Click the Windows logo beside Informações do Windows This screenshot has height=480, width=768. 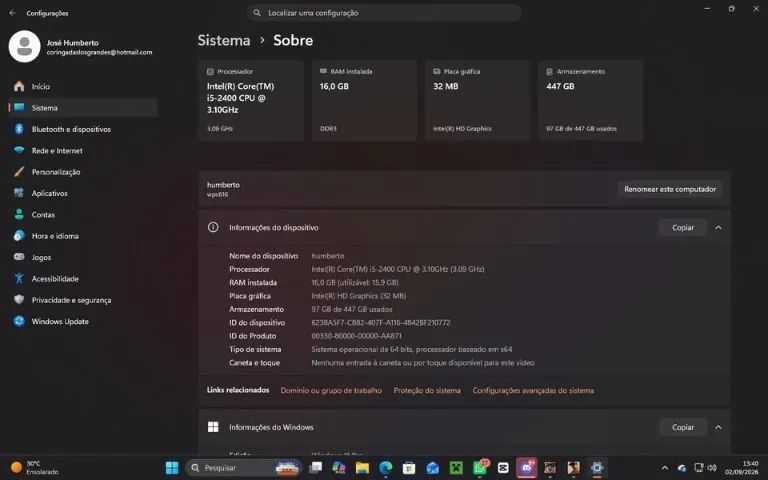pos(213,427)
